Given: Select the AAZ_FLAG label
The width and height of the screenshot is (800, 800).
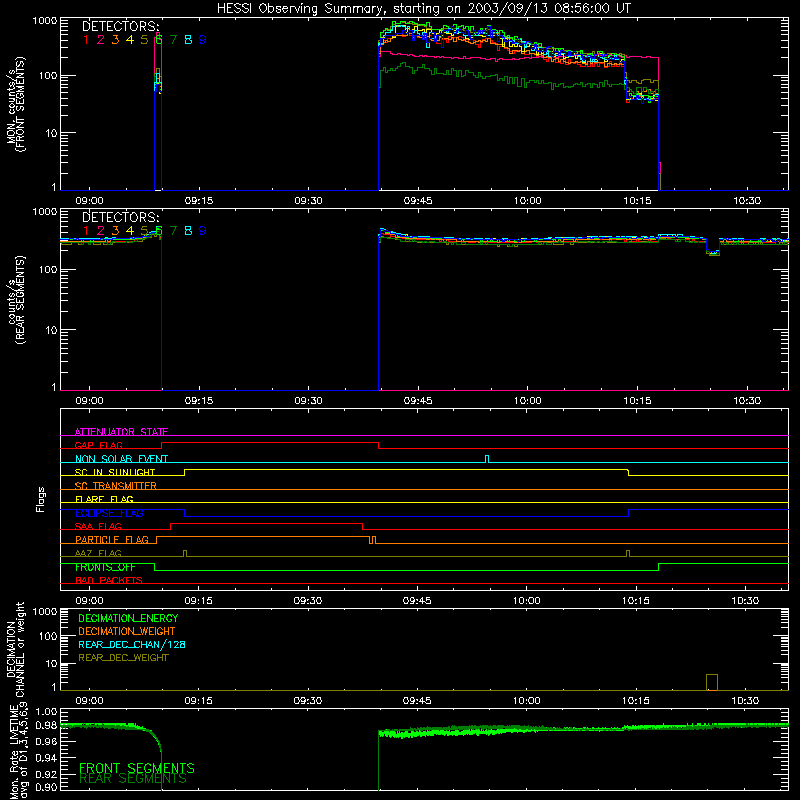Looking at the screenshot, I should point(98,553).
